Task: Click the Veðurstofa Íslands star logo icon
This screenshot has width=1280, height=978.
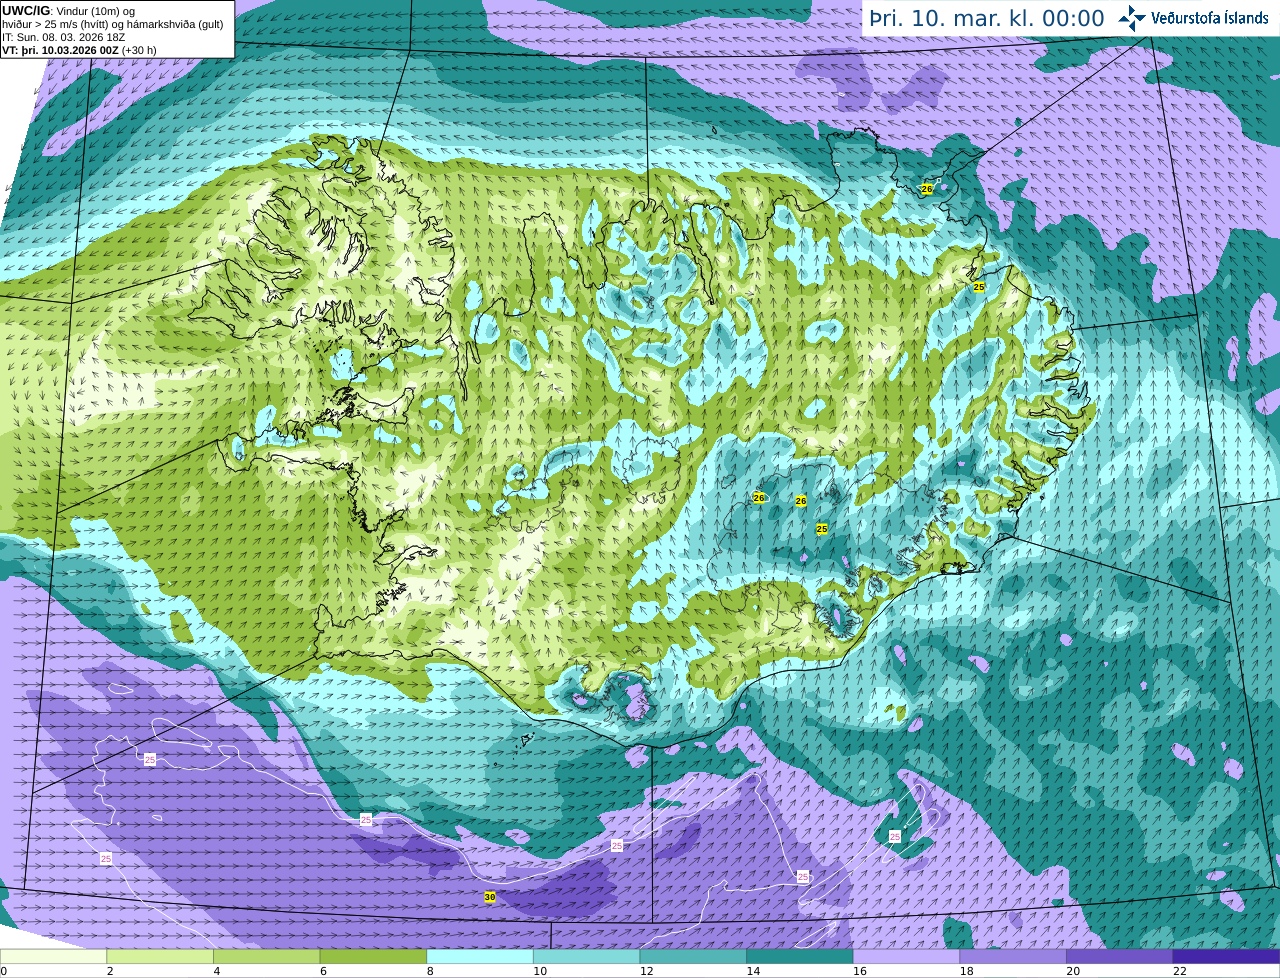Action: pos(1132,18)
